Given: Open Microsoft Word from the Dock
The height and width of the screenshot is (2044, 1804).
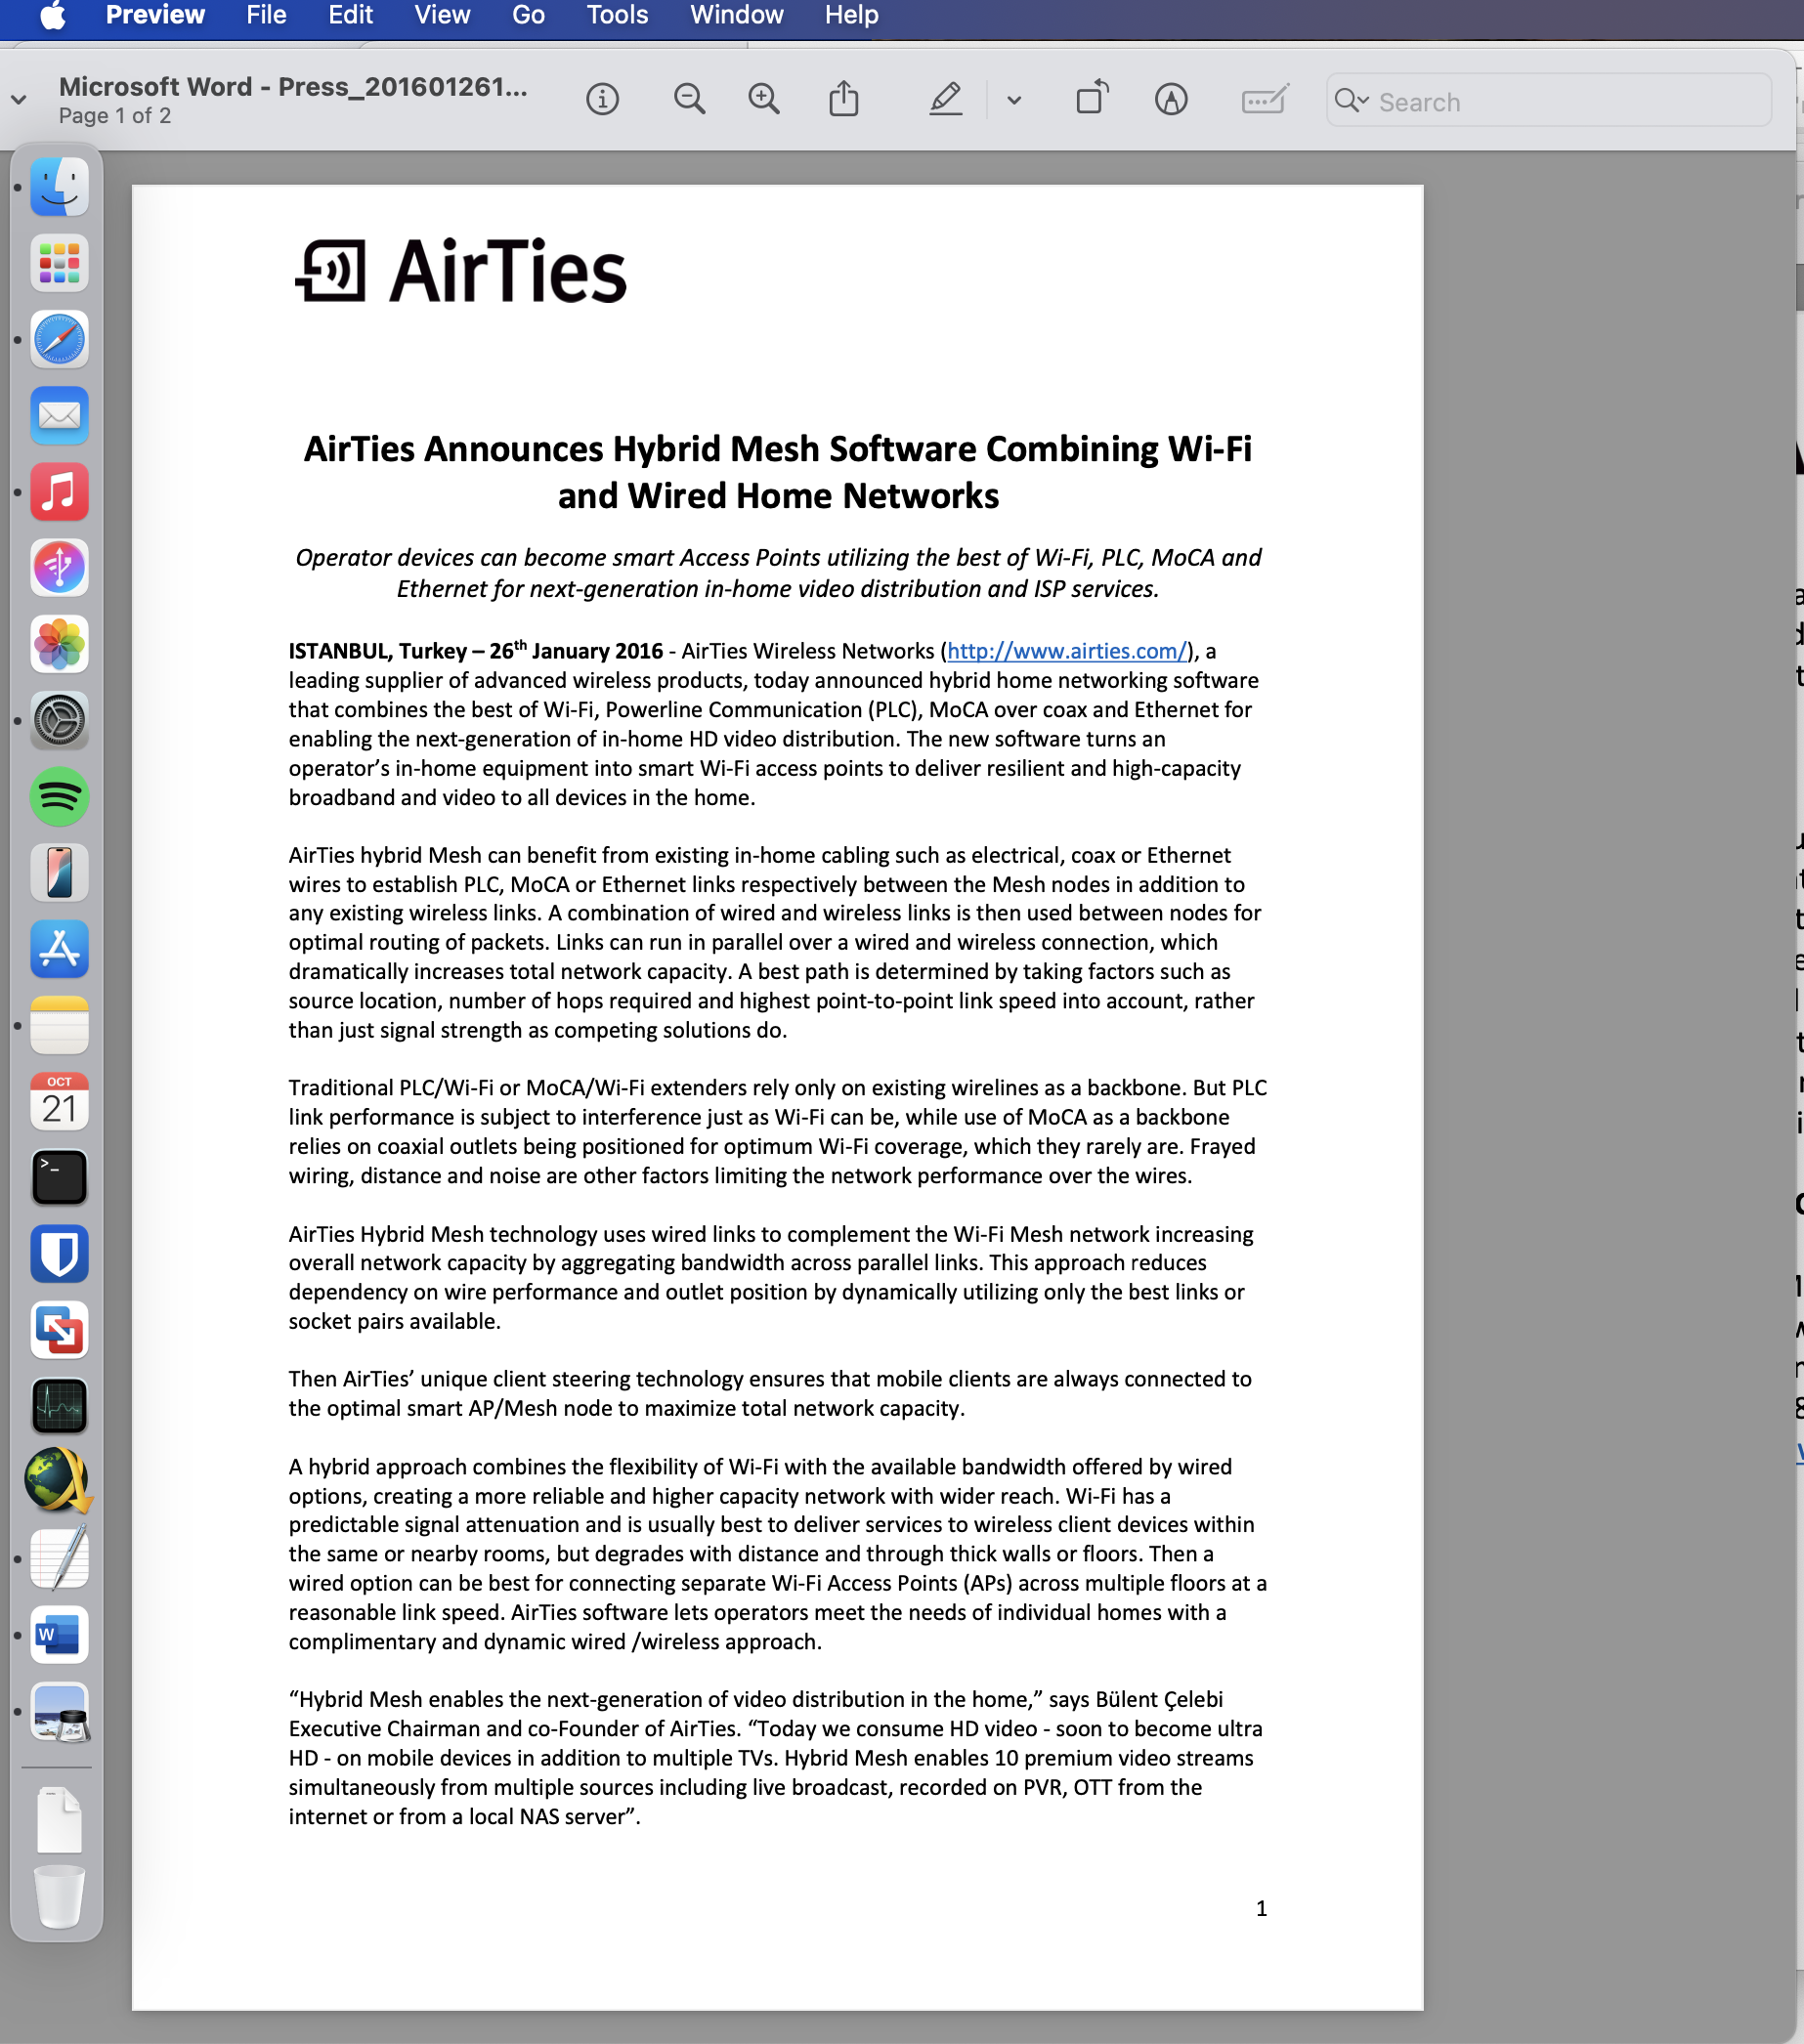Looking at the screenshot, I should pyautogui.click(x=59, y=1636).
